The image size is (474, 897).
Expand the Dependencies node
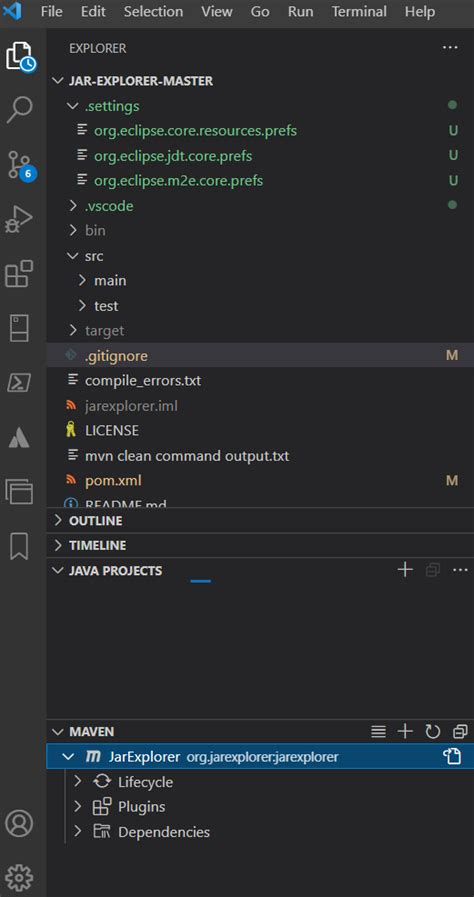tap(78, 832)
